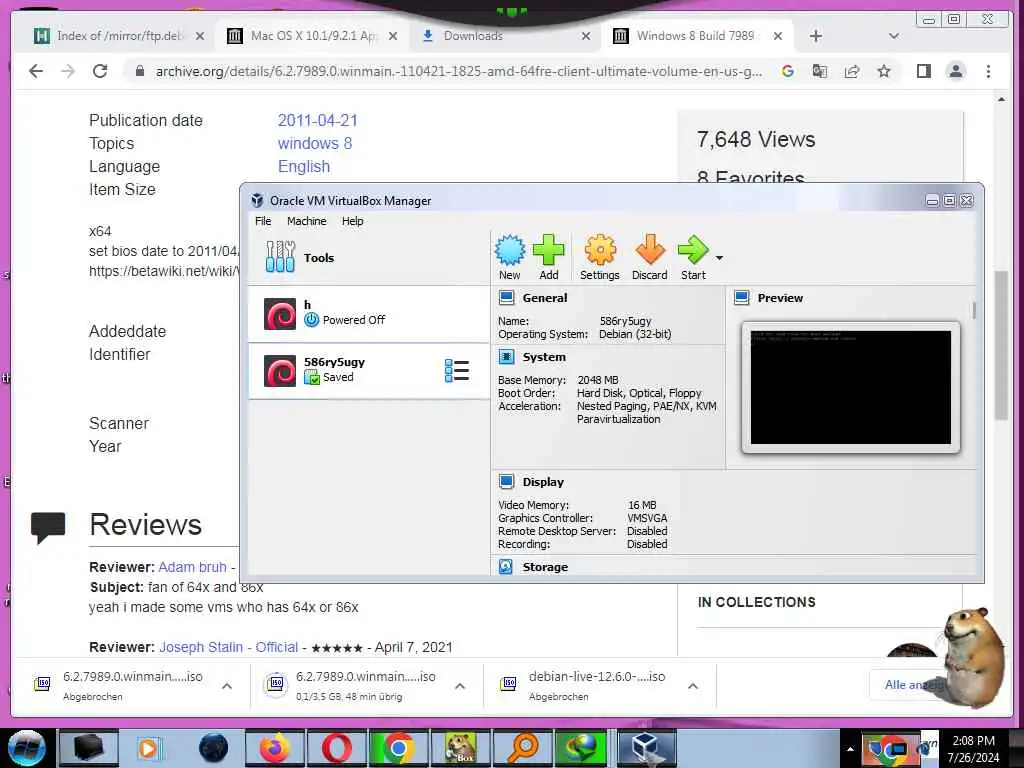
Task: Click the Storage section header
Action: [x=545, y=567]
